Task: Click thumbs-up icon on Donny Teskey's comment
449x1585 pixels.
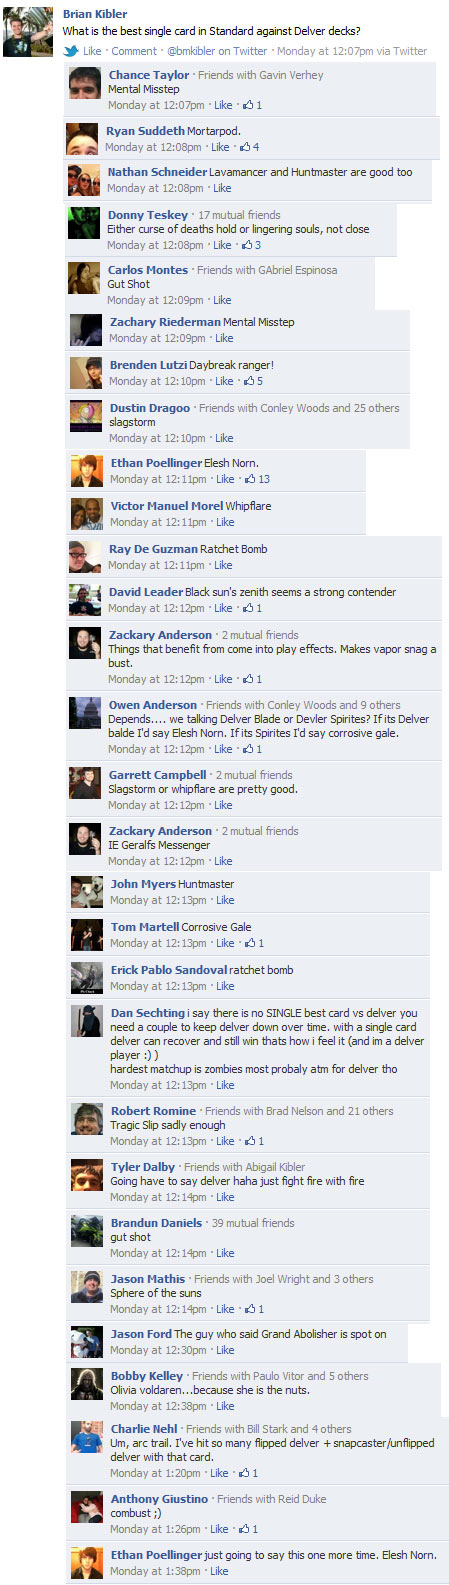Action: tap(247, 245)
